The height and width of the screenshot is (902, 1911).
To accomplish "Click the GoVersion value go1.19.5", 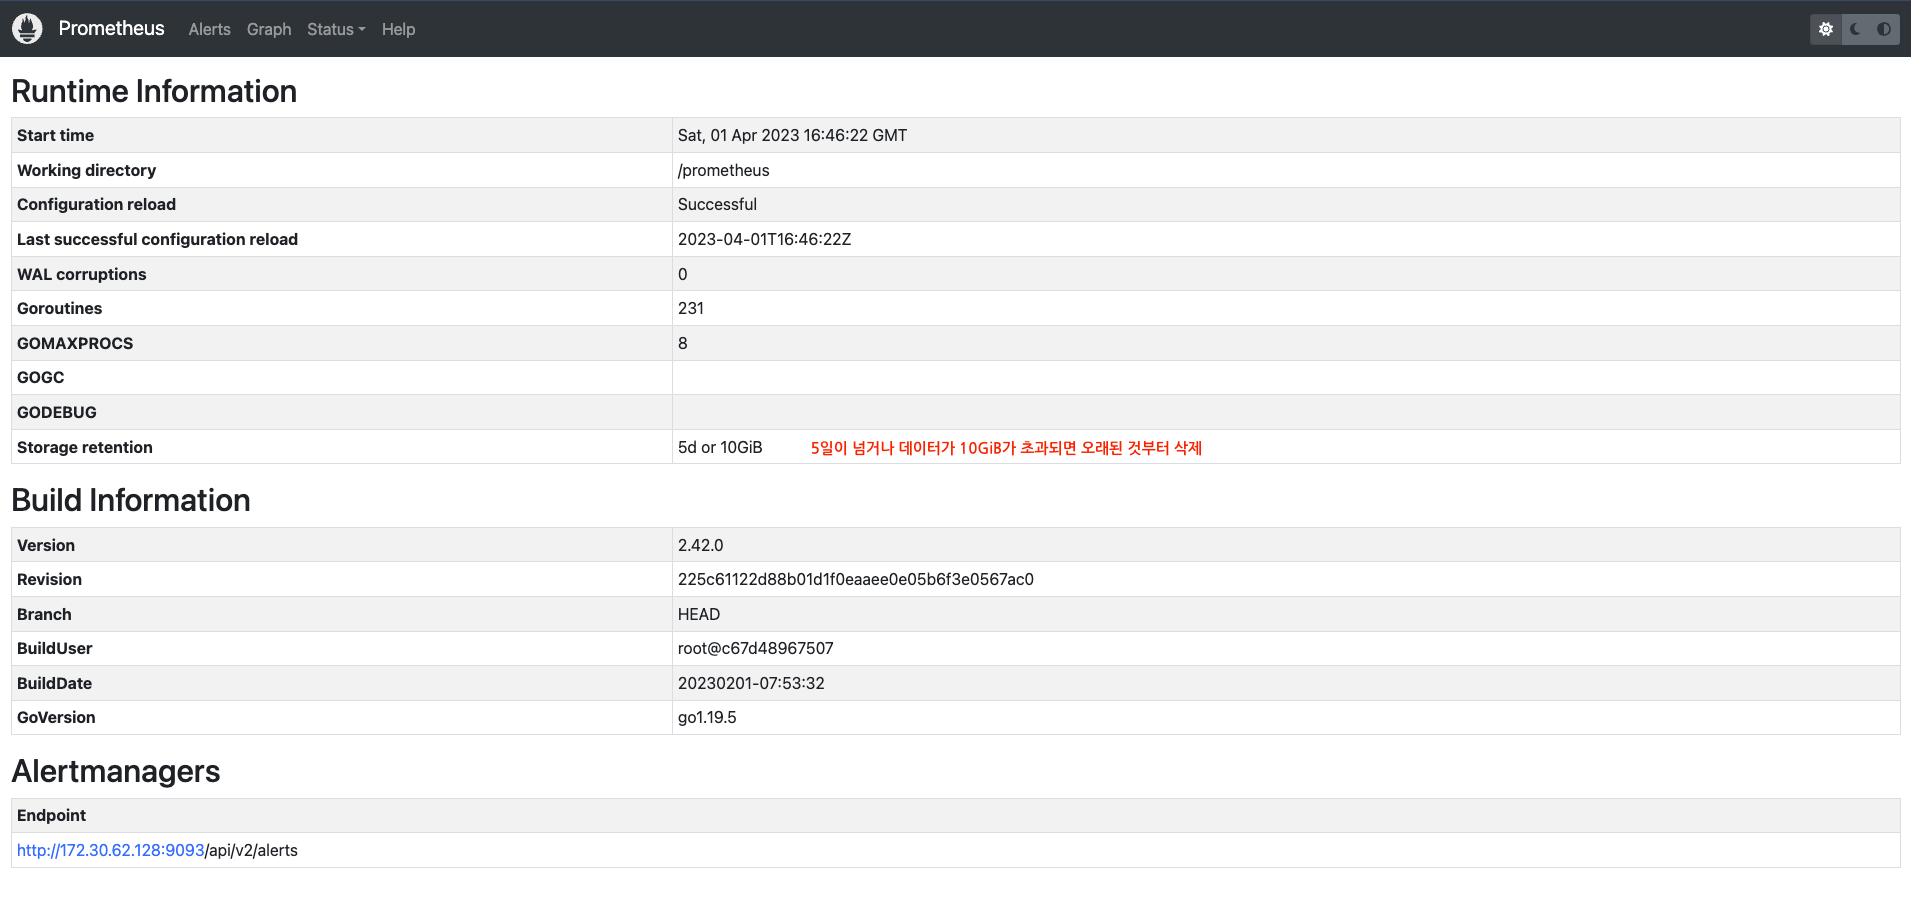I will point(707,718).
